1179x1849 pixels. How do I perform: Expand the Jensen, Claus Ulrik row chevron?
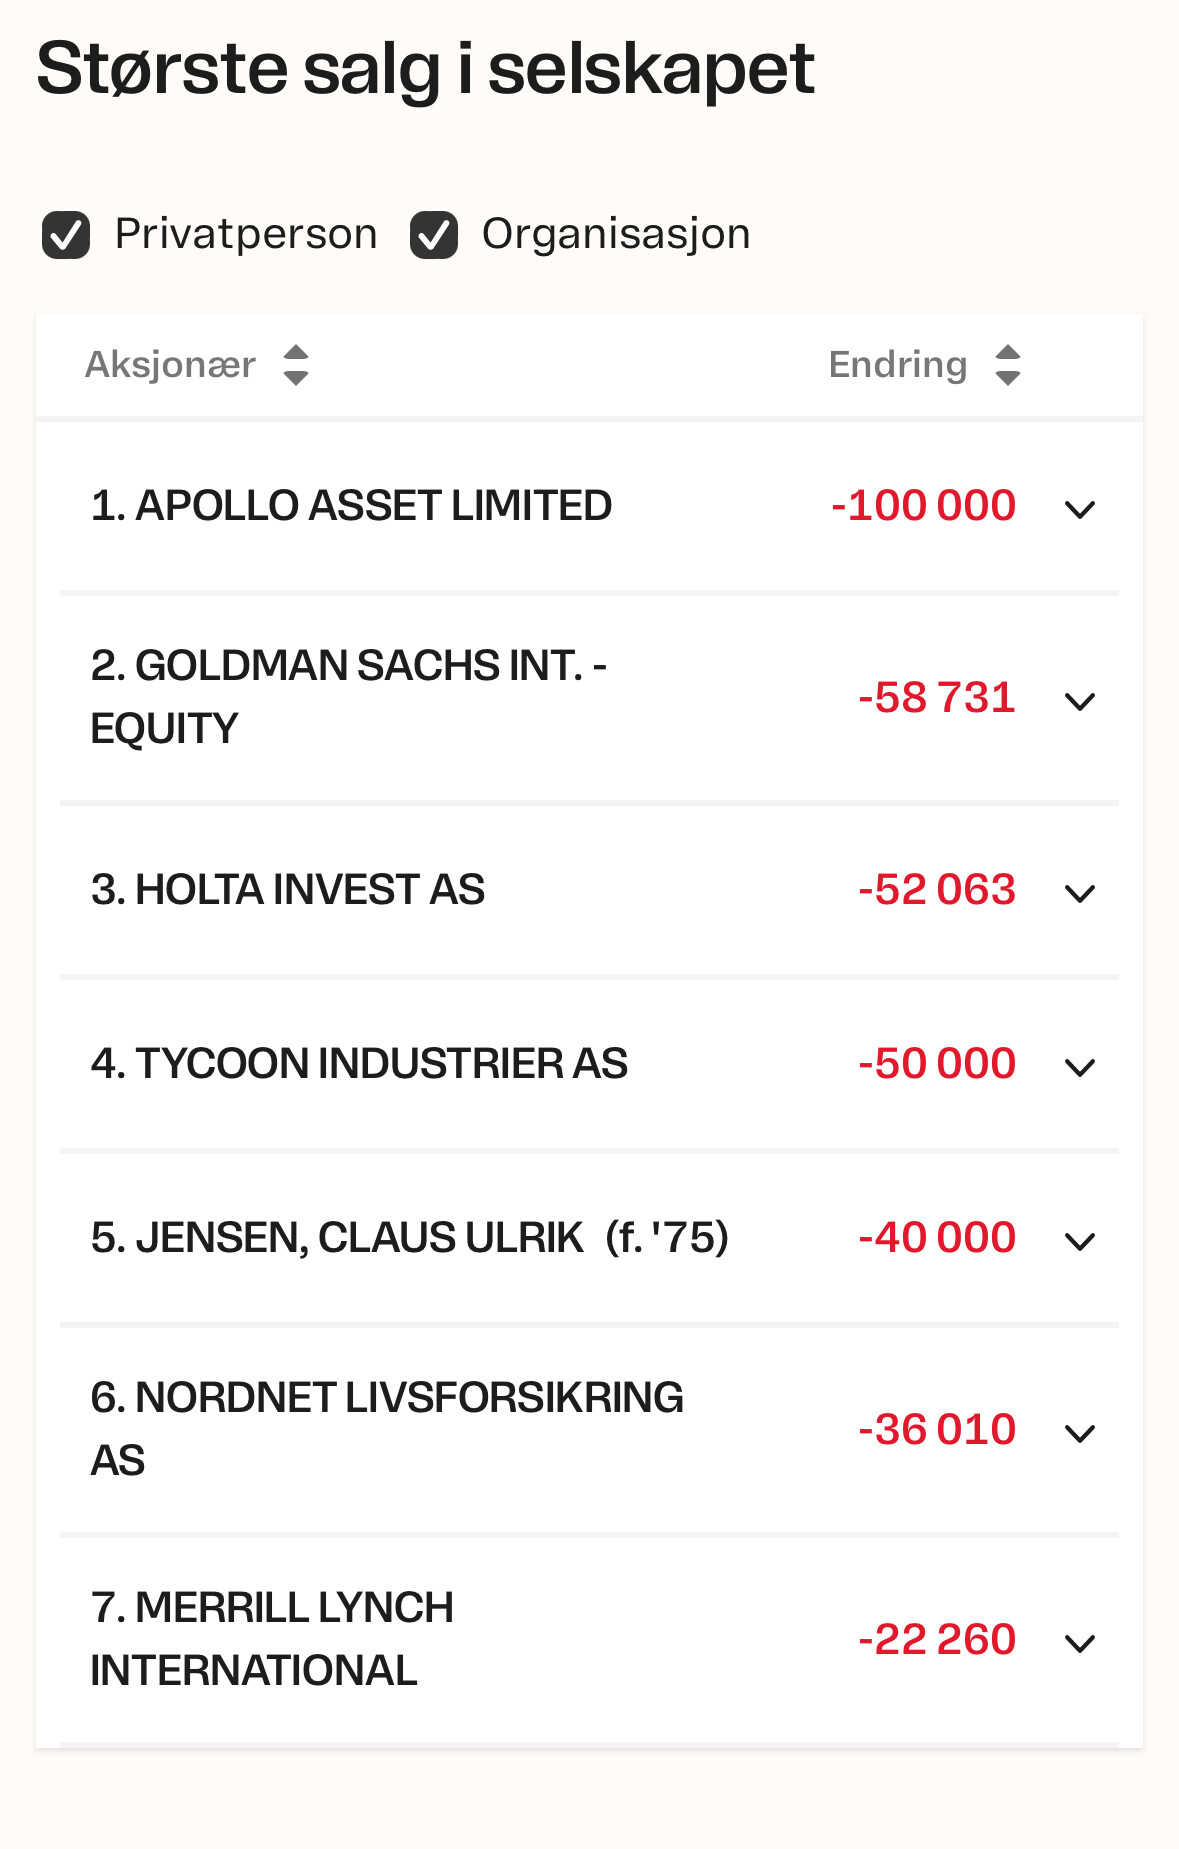[x=1080, y=1242]
